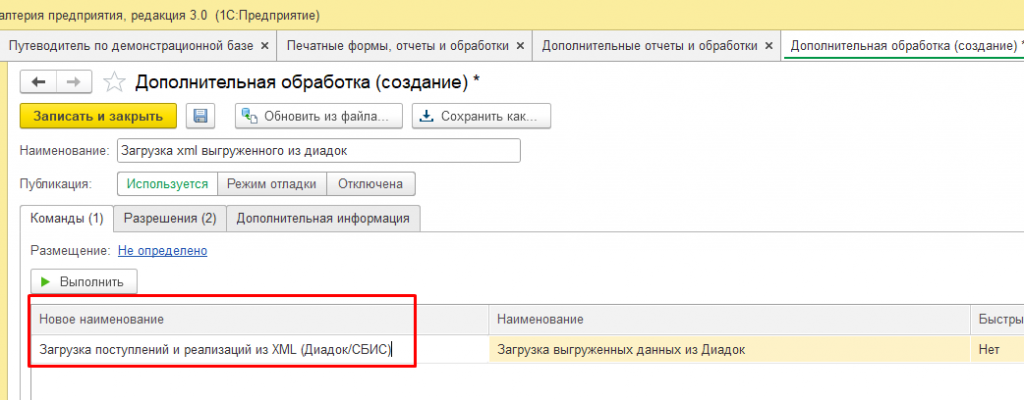Open the Команды (1) tab
The height and width of the screenshot is (400, 1024).
67,218
